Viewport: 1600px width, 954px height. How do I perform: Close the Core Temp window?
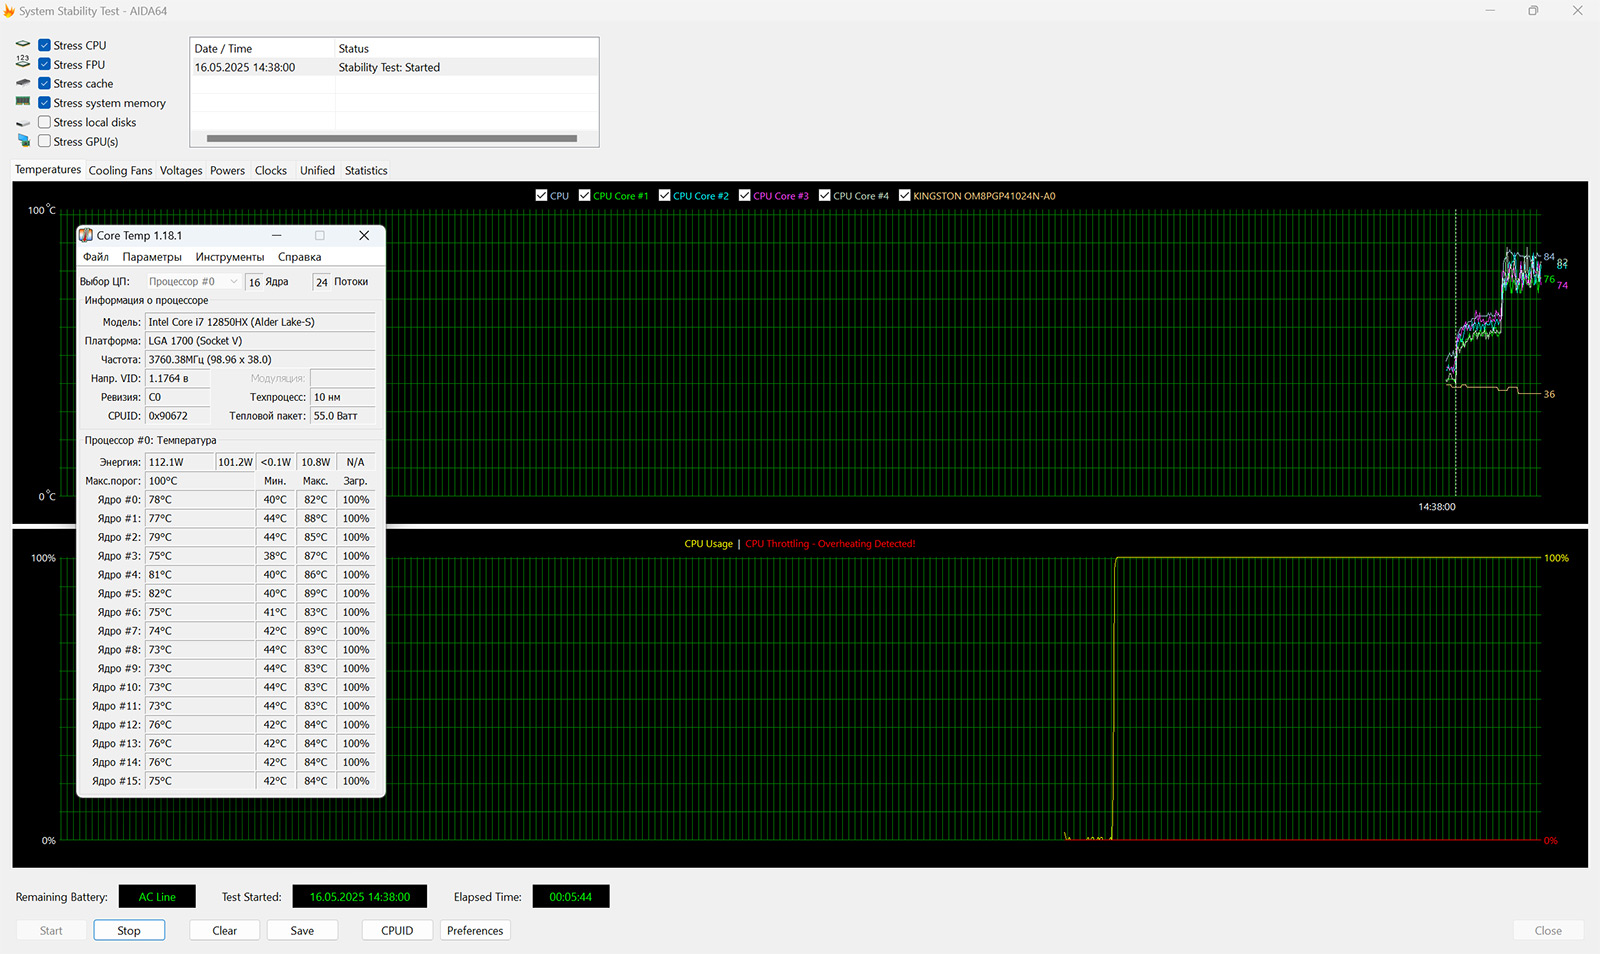(x=364, y=235)
